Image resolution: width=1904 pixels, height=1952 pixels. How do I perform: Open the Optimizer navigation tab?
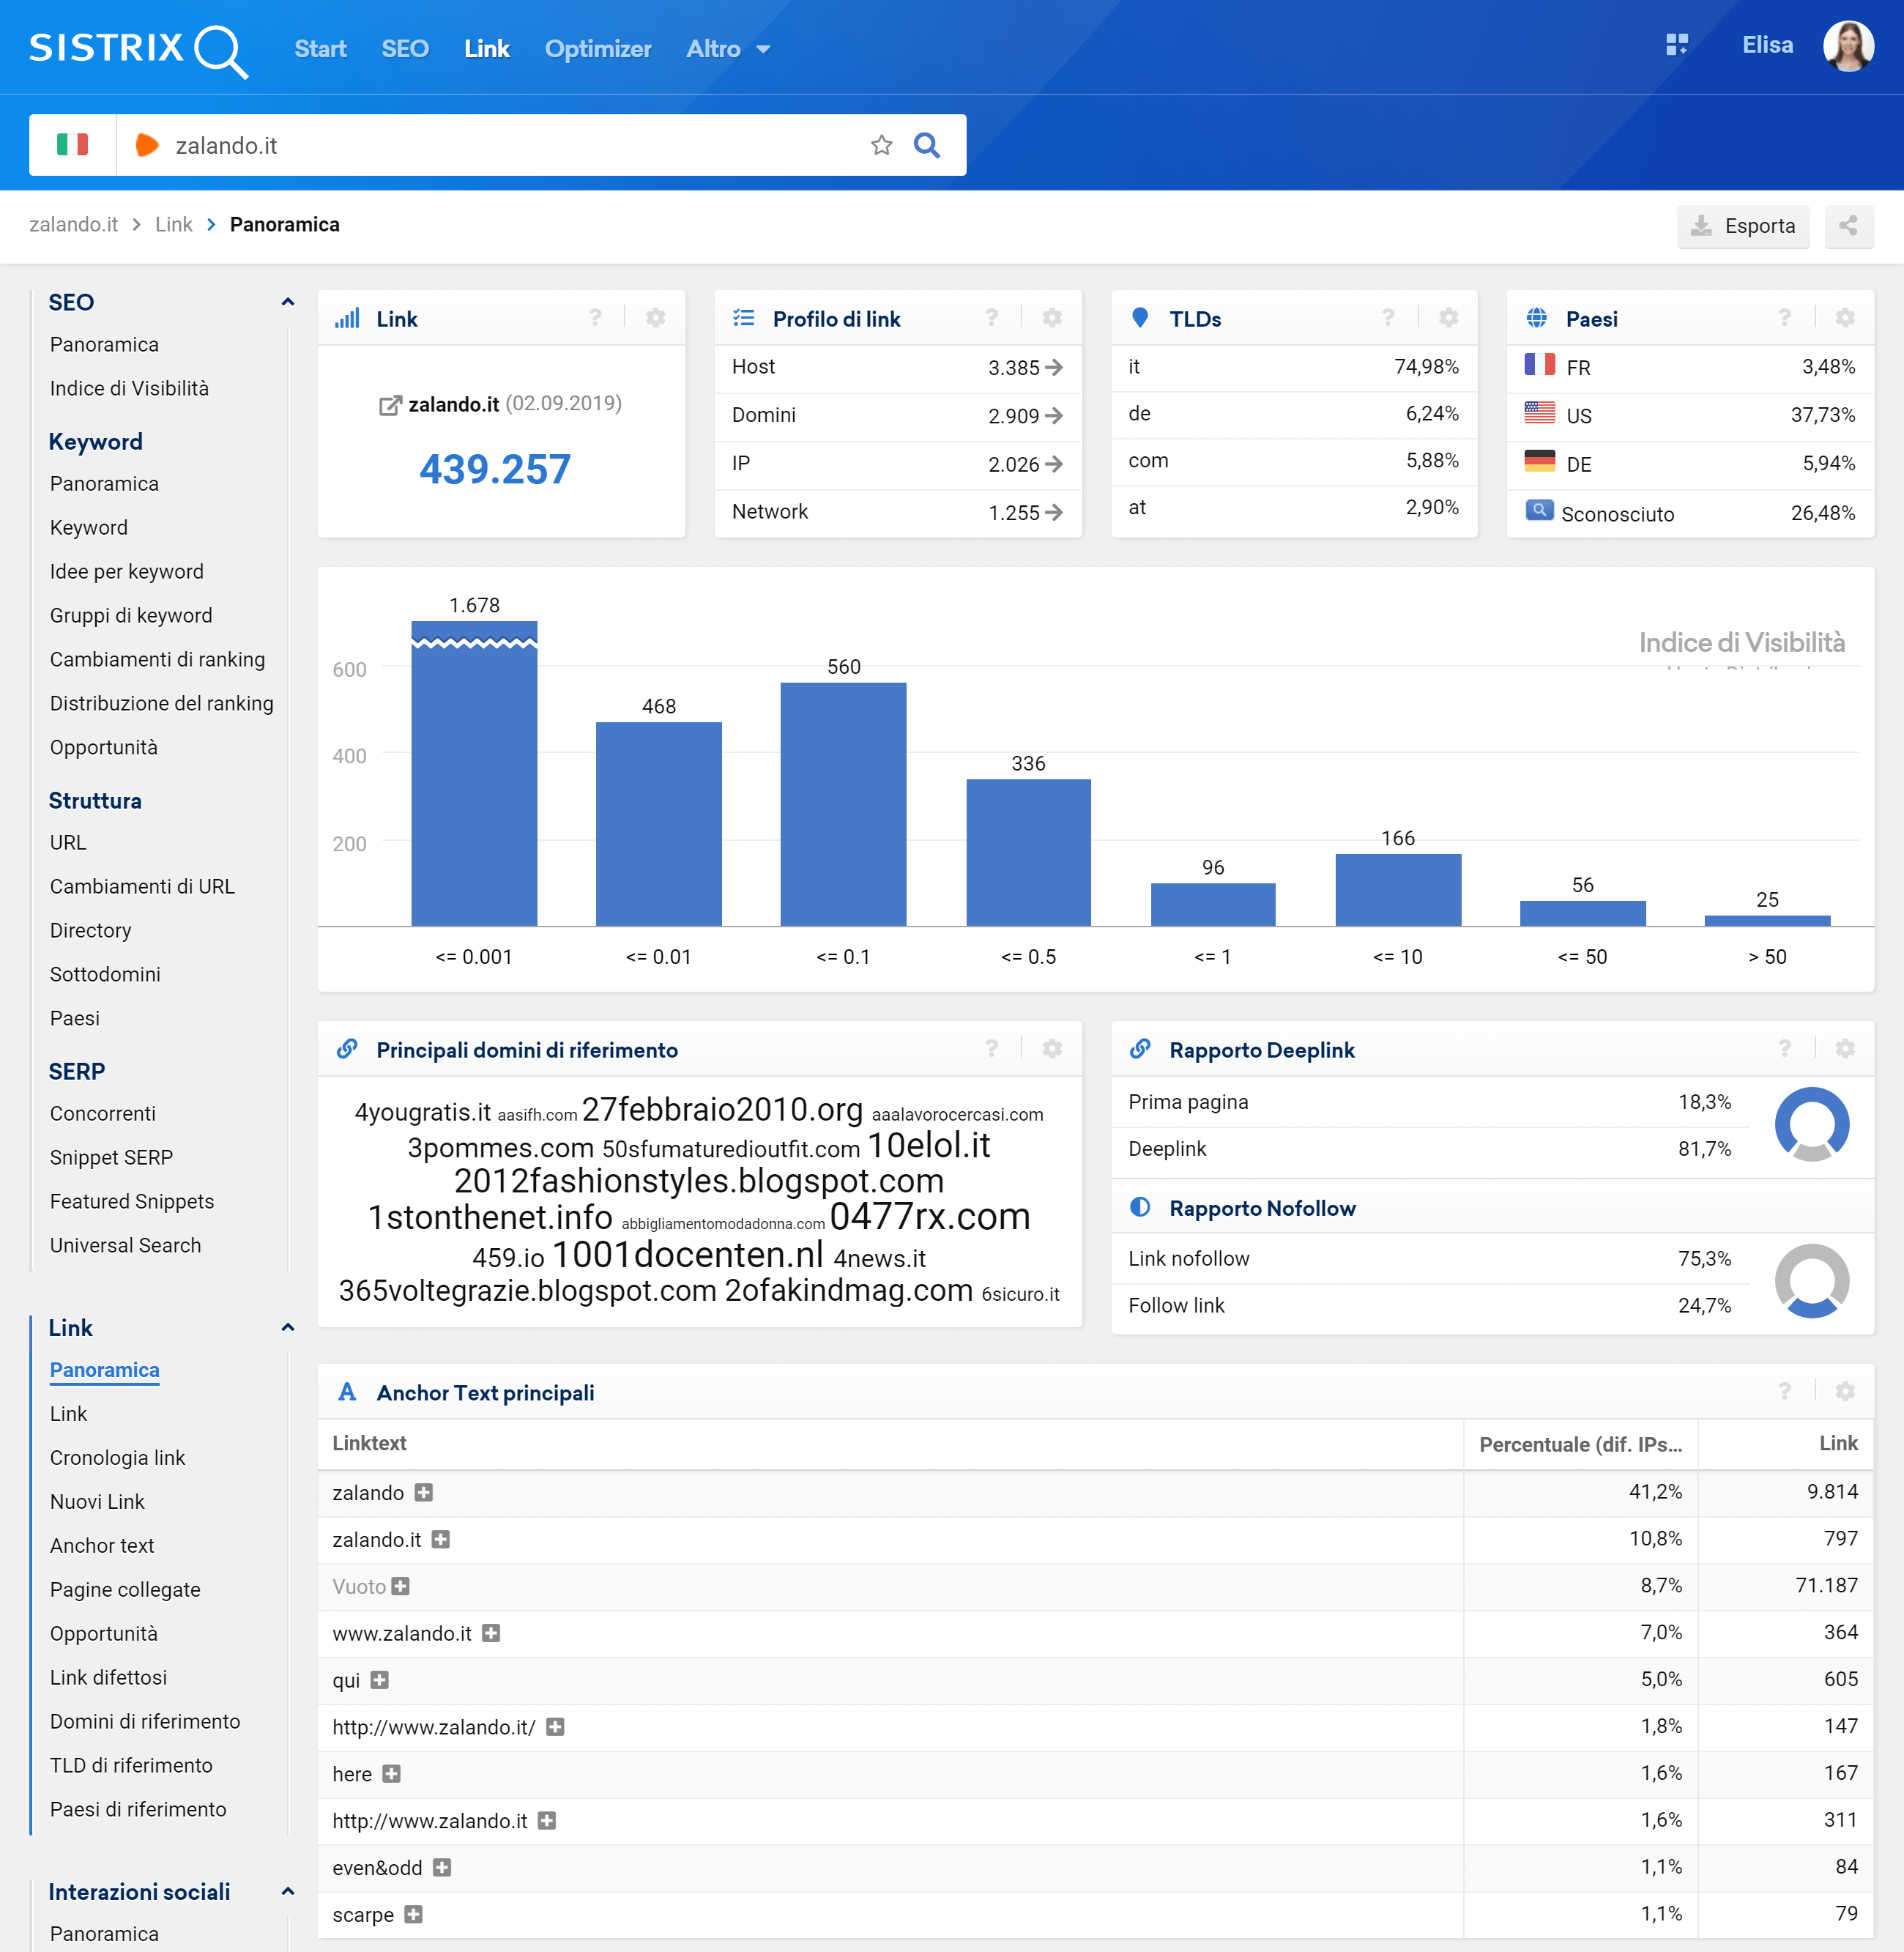click(598, 49)
